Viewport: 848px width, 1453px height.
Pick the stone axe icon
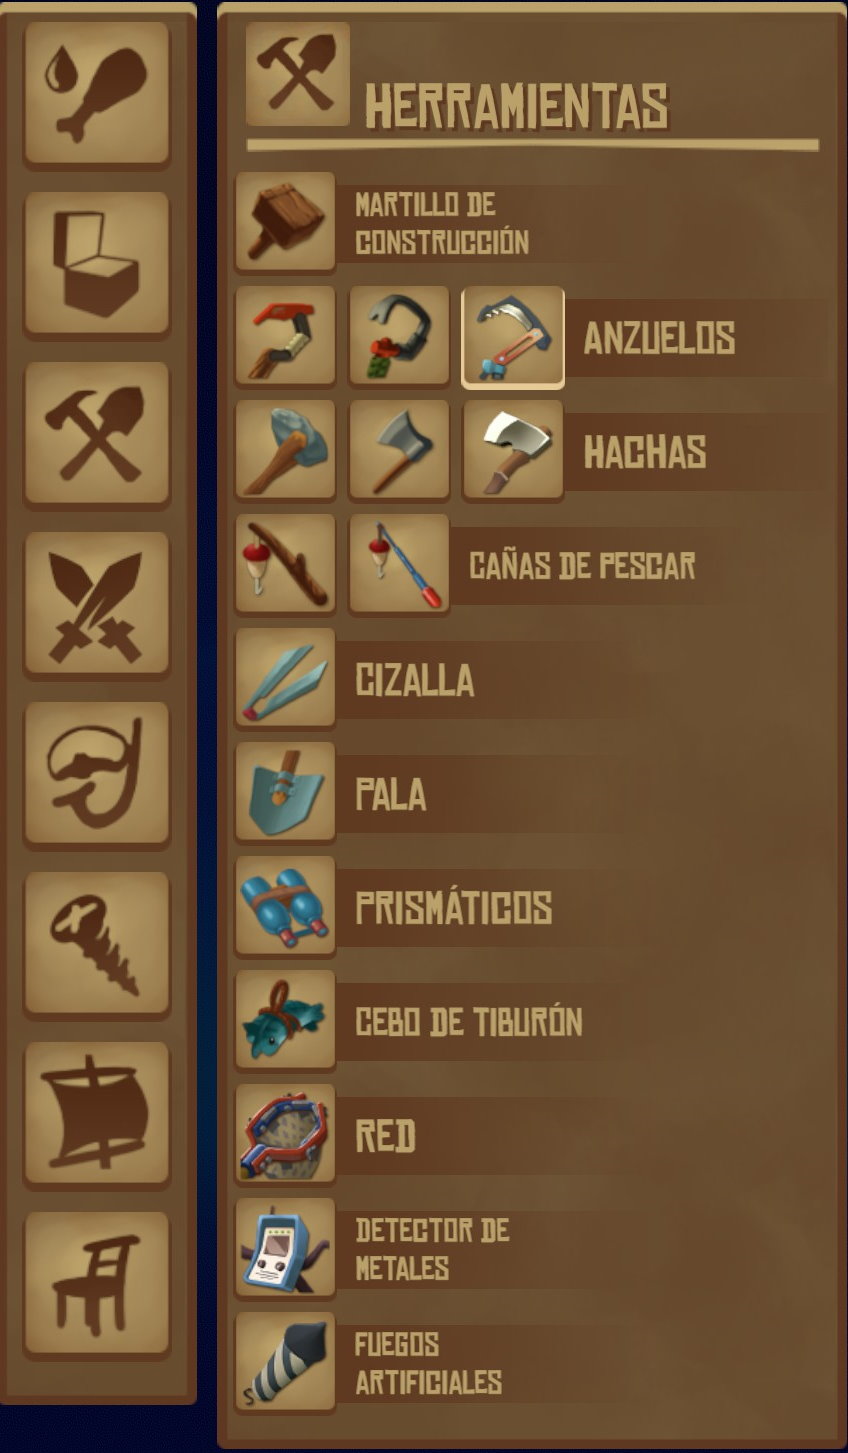coord(285,450)
